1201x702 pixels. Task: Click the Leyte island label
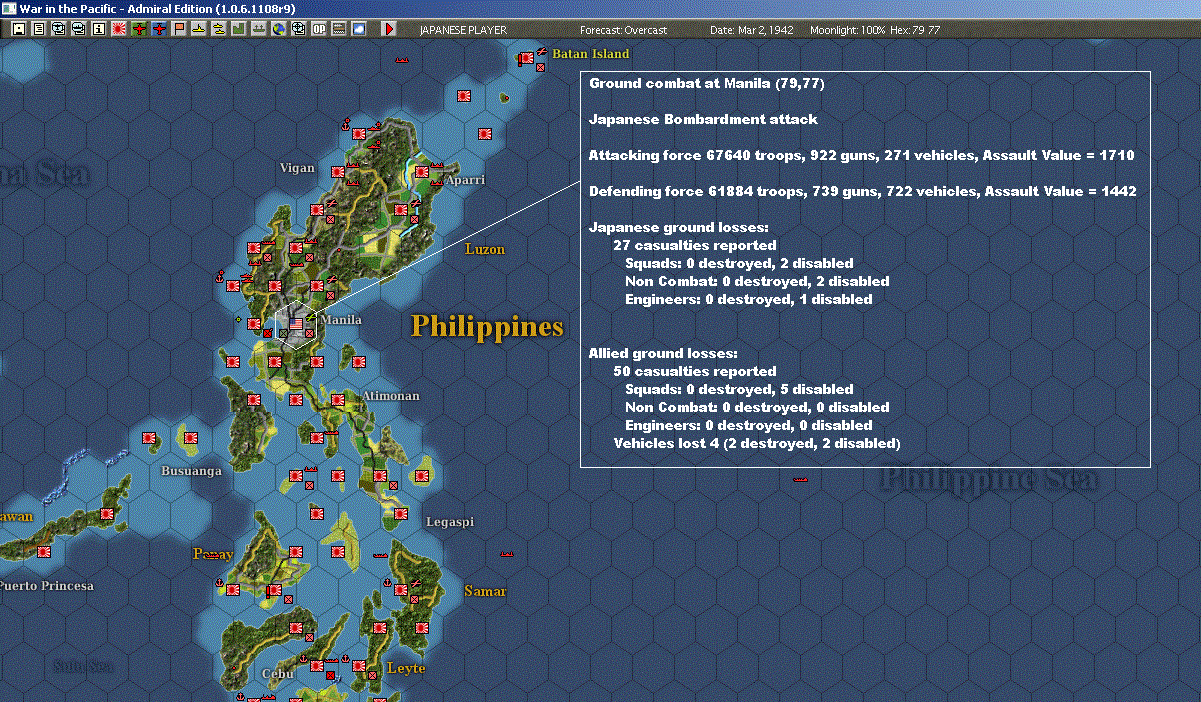coord(406,668)
